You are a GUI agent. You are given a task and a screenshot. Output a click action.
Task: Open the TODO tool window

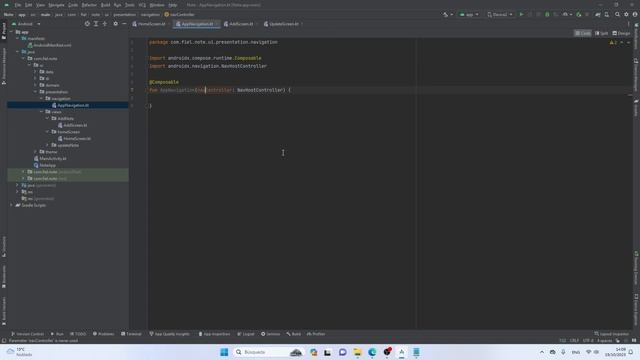pyautogui.click(x=78, y=334)
